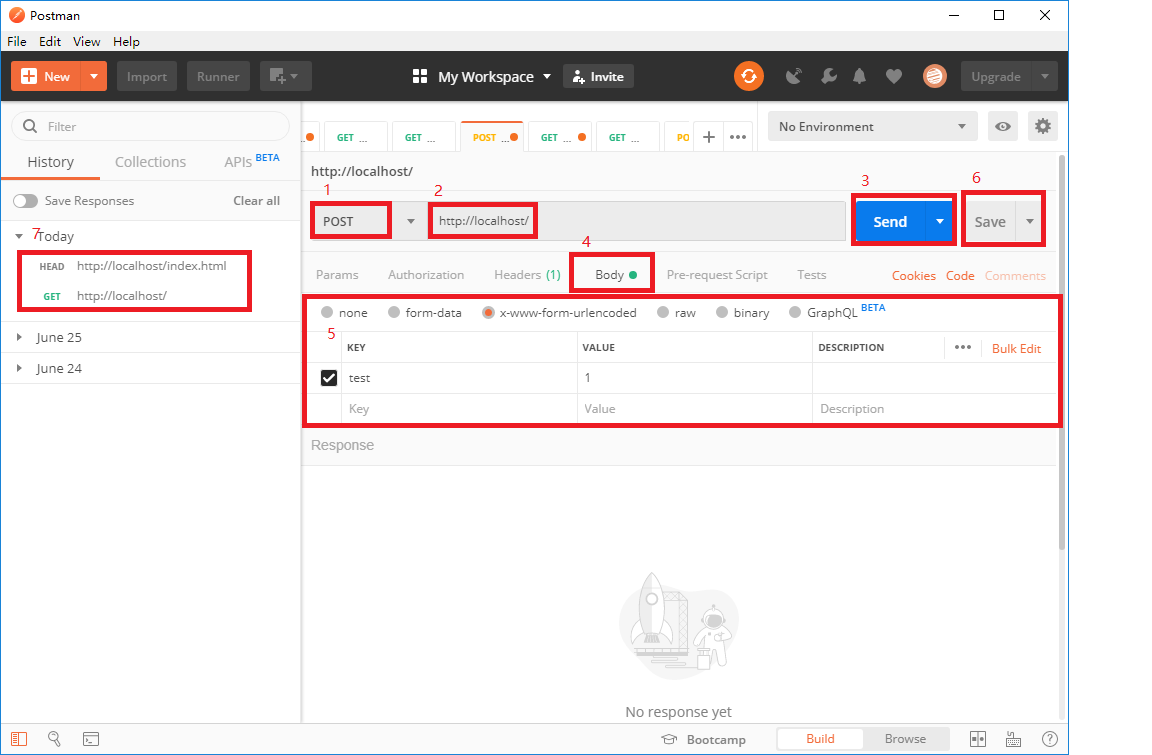Open column options three dots in table header
The height and width of the screenshot is (755, 1152).
[962, 347]
